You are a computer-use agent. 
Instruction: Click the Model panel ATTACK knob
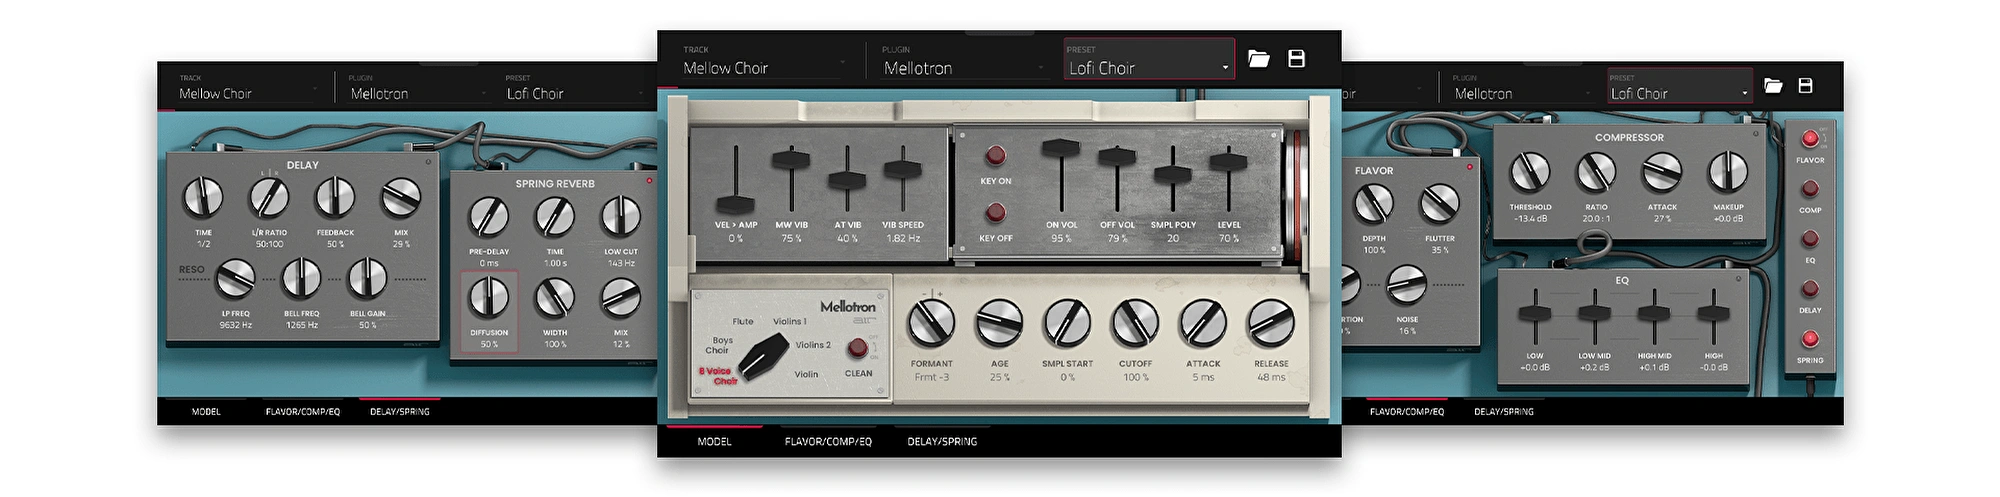pos(1203,324)
